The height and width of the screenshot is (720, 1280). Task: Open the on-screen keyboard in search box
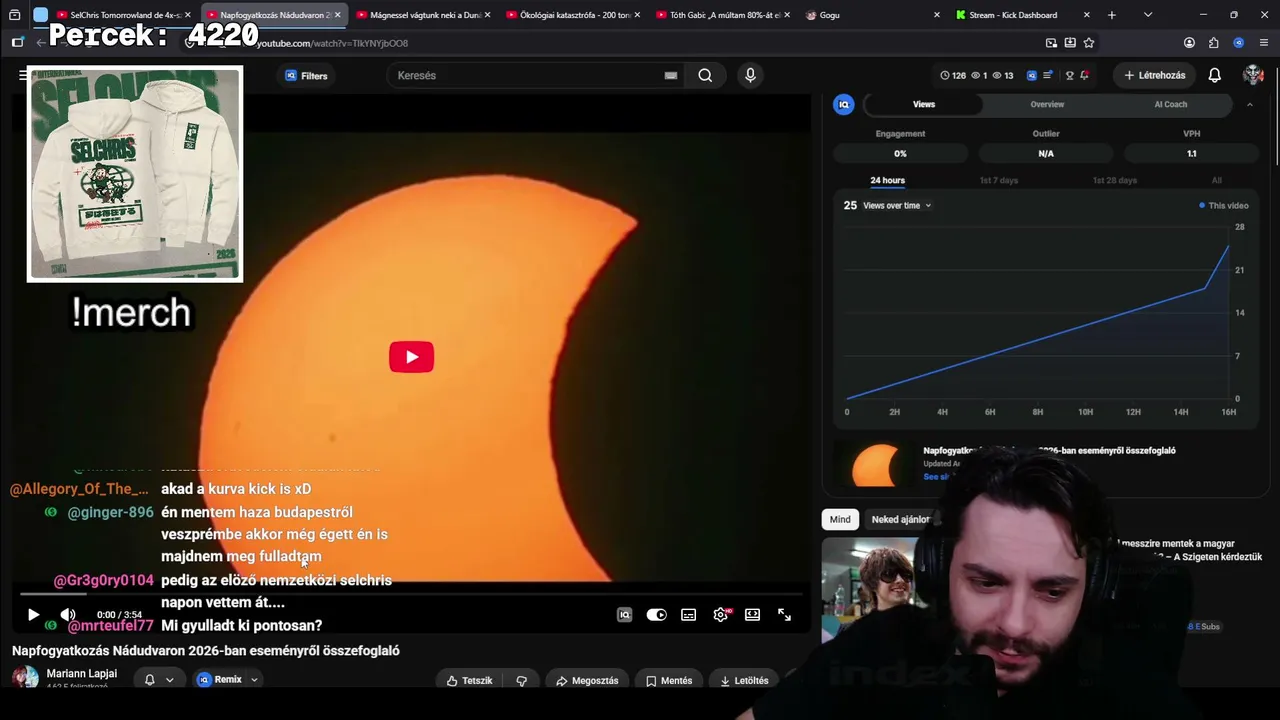point(671,75)
